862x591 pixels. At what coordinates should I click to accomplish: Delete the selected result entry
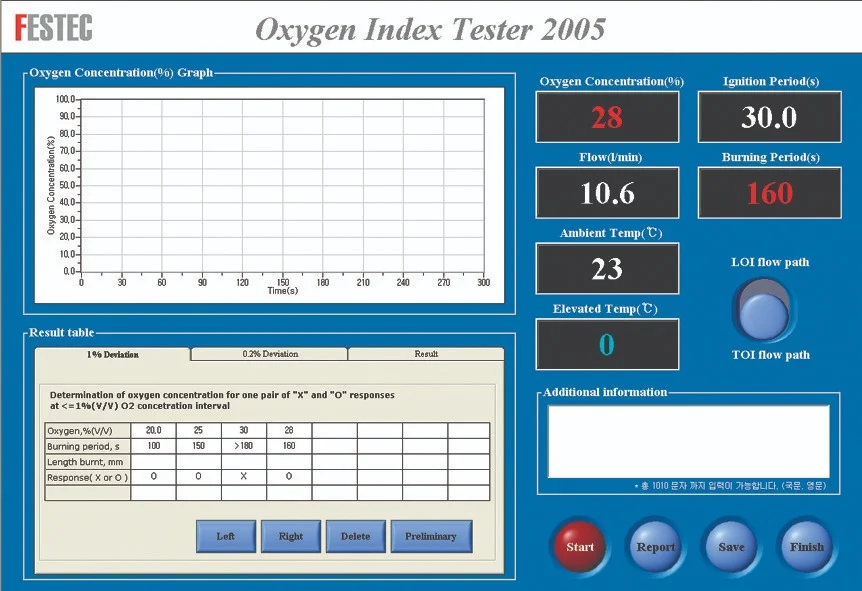click(356, 536)
